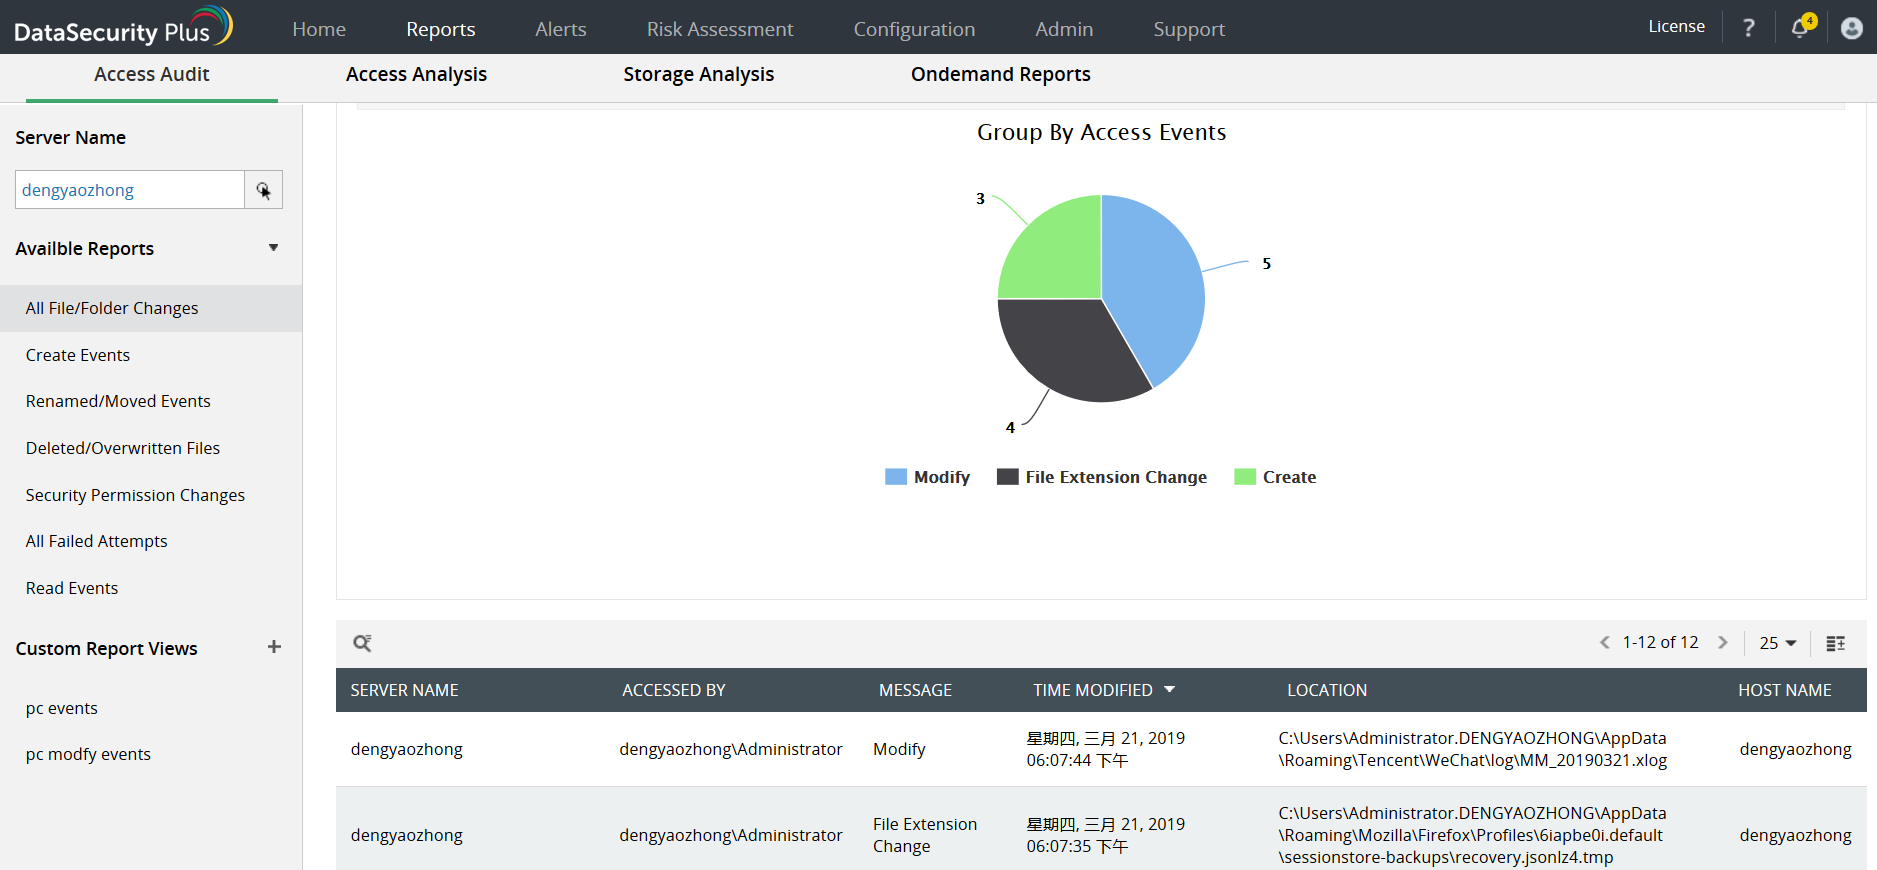Image resolution: width=1877 pixels, height=870 pixels.
Task: Click the License link
Action: tap(1676, 27)
